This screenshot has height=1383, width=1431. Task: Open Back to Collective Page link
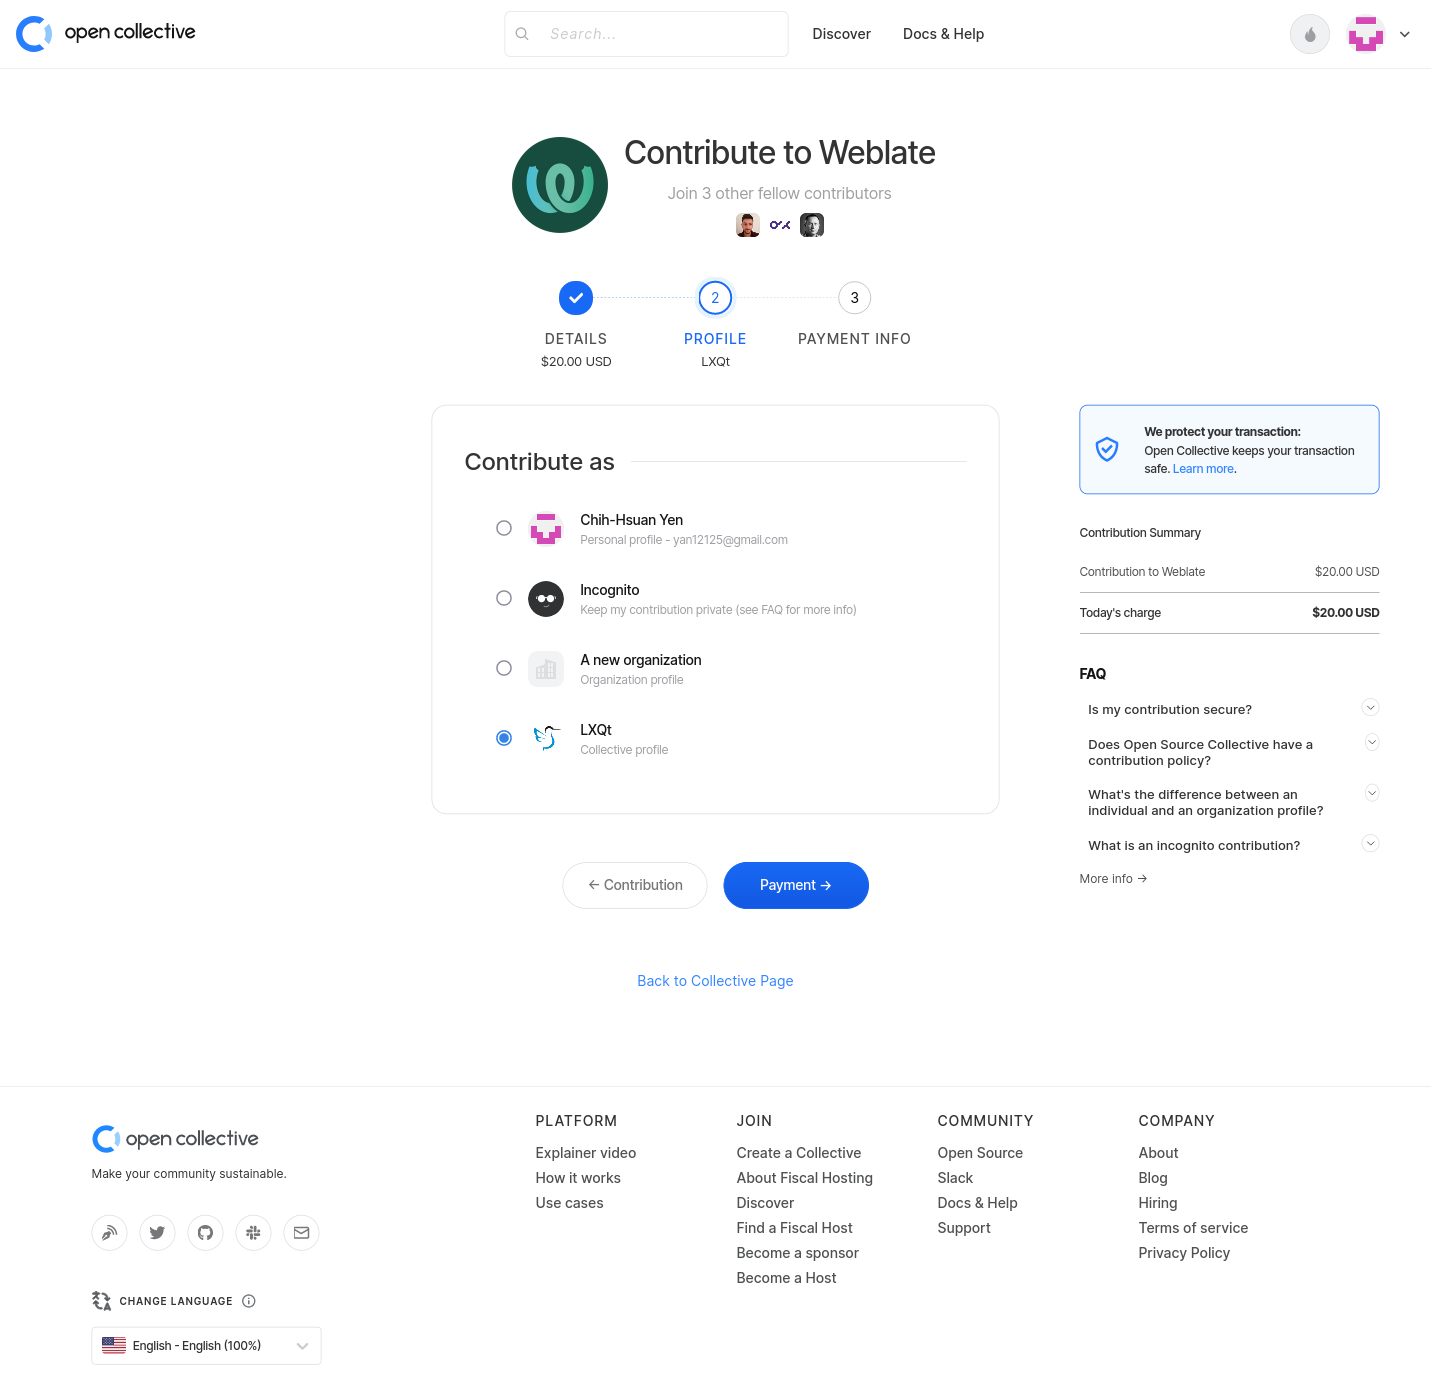715,981
